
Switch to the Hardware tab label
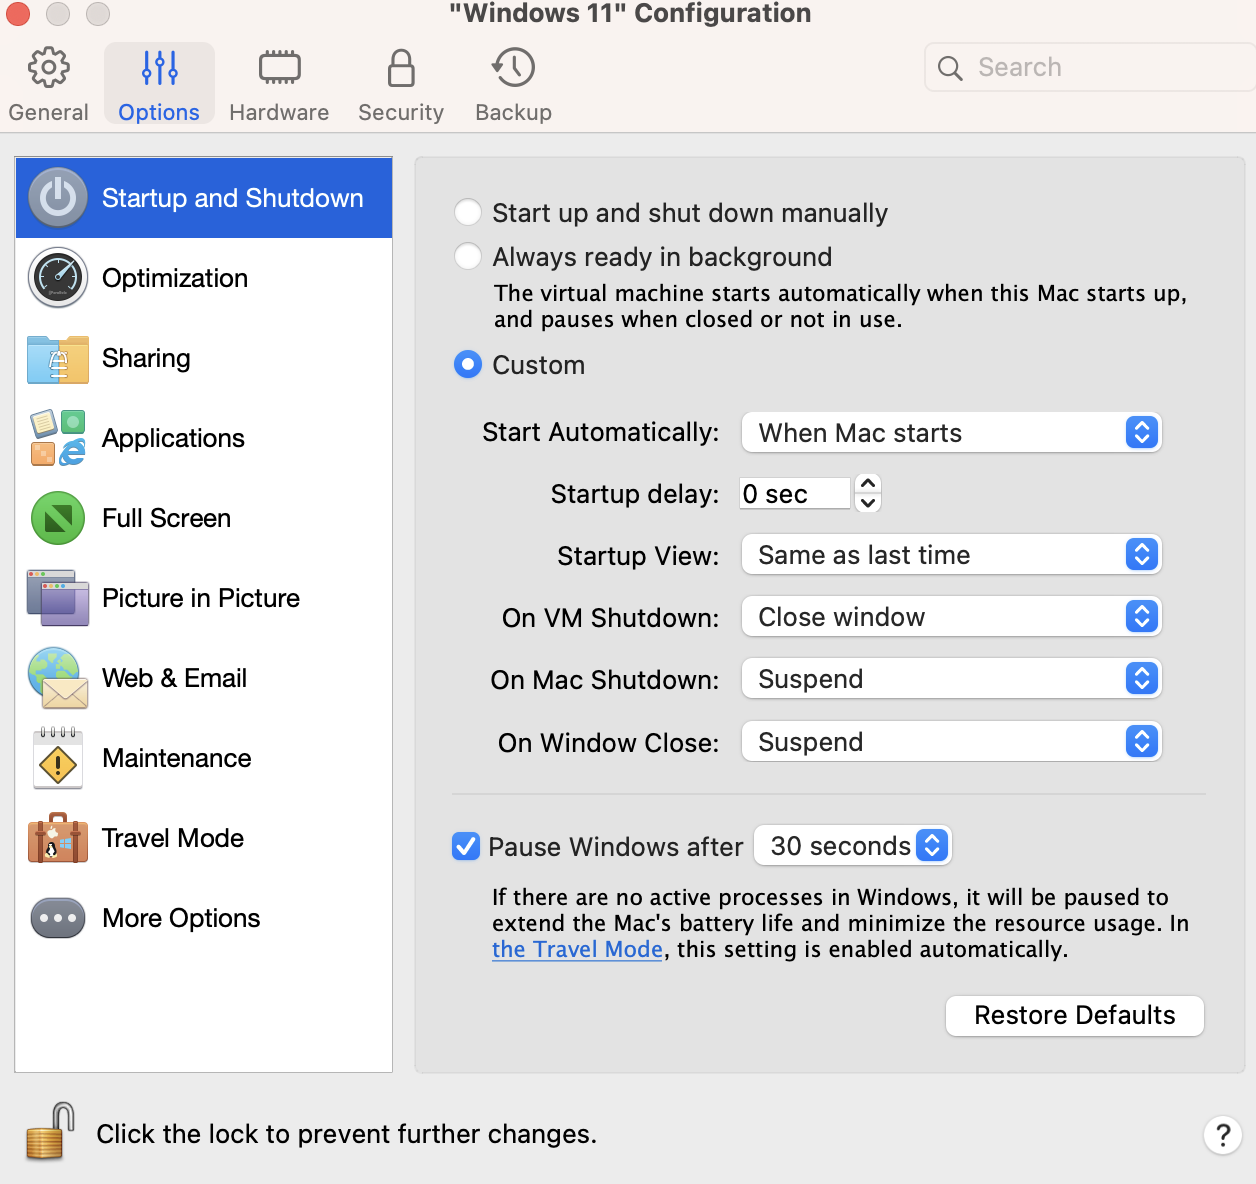279,112
